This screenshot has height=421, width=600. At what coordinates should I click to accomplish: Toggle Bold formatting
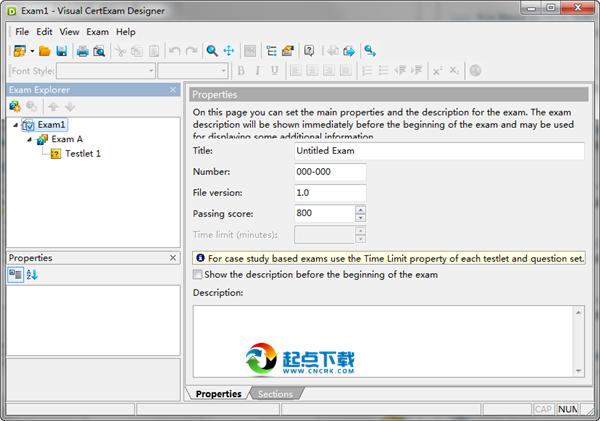[241, 71]
